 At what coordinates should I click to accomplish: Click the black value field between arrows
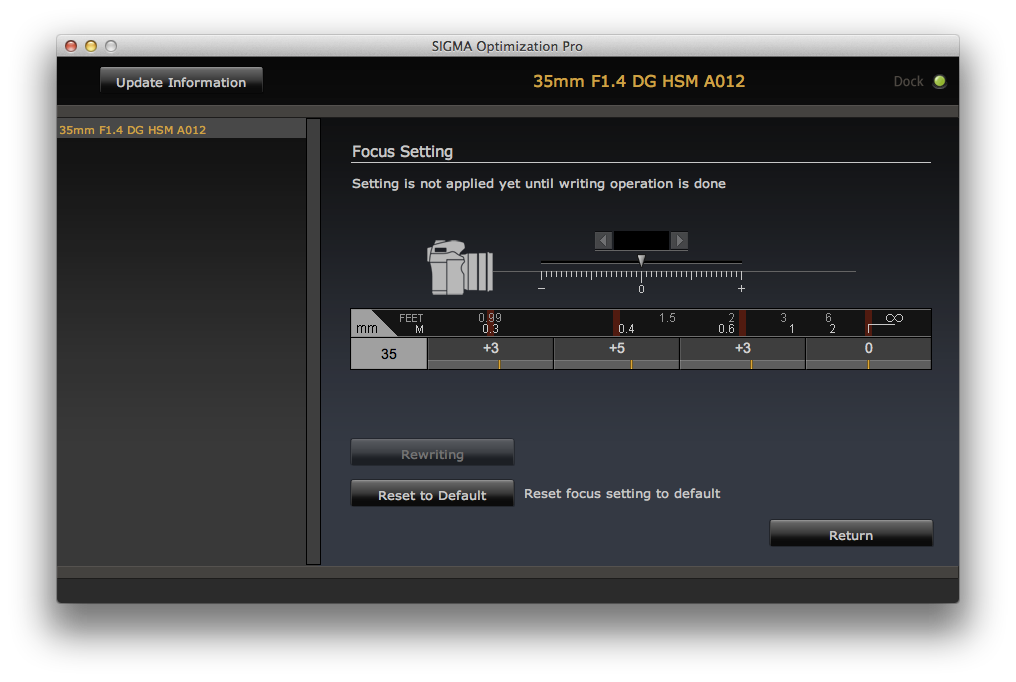click(x=641, y=241)
